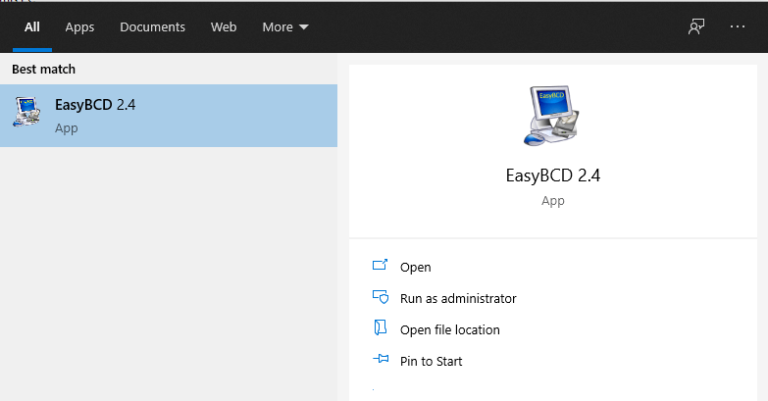768x401 pixels.
Task: Select the All search filter tab
Action: pos(32,27)
